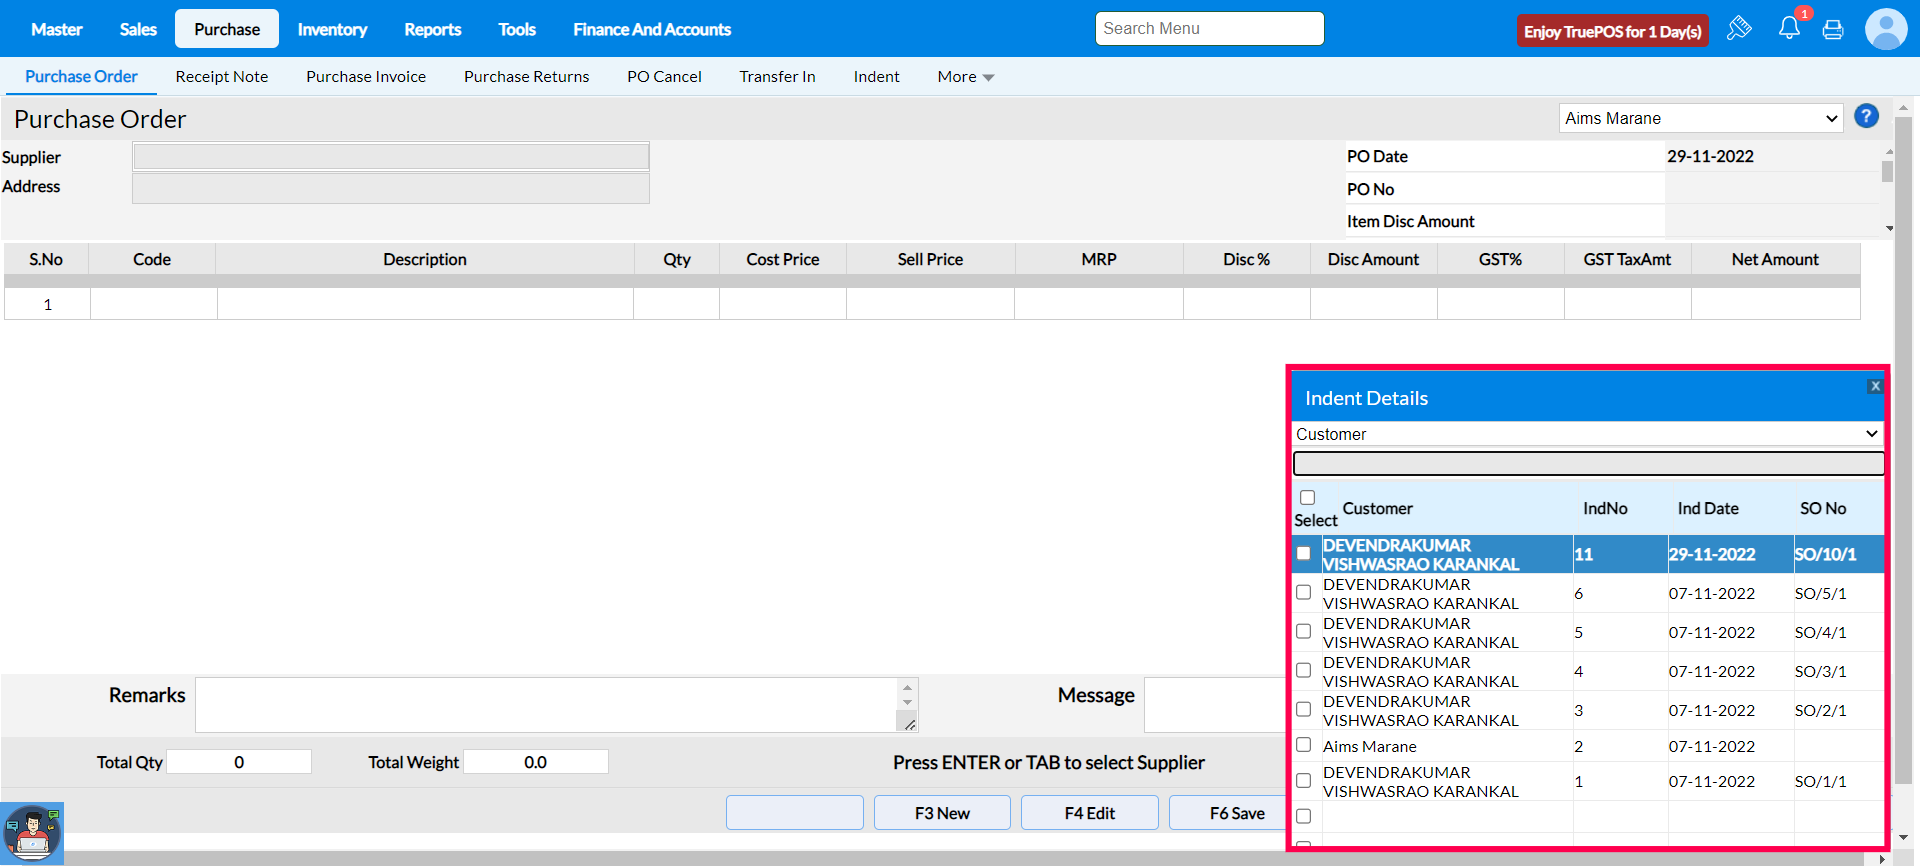Screen dimensions: 1920x866
Task: Open the Tools menu
Action: pos(517,29)
